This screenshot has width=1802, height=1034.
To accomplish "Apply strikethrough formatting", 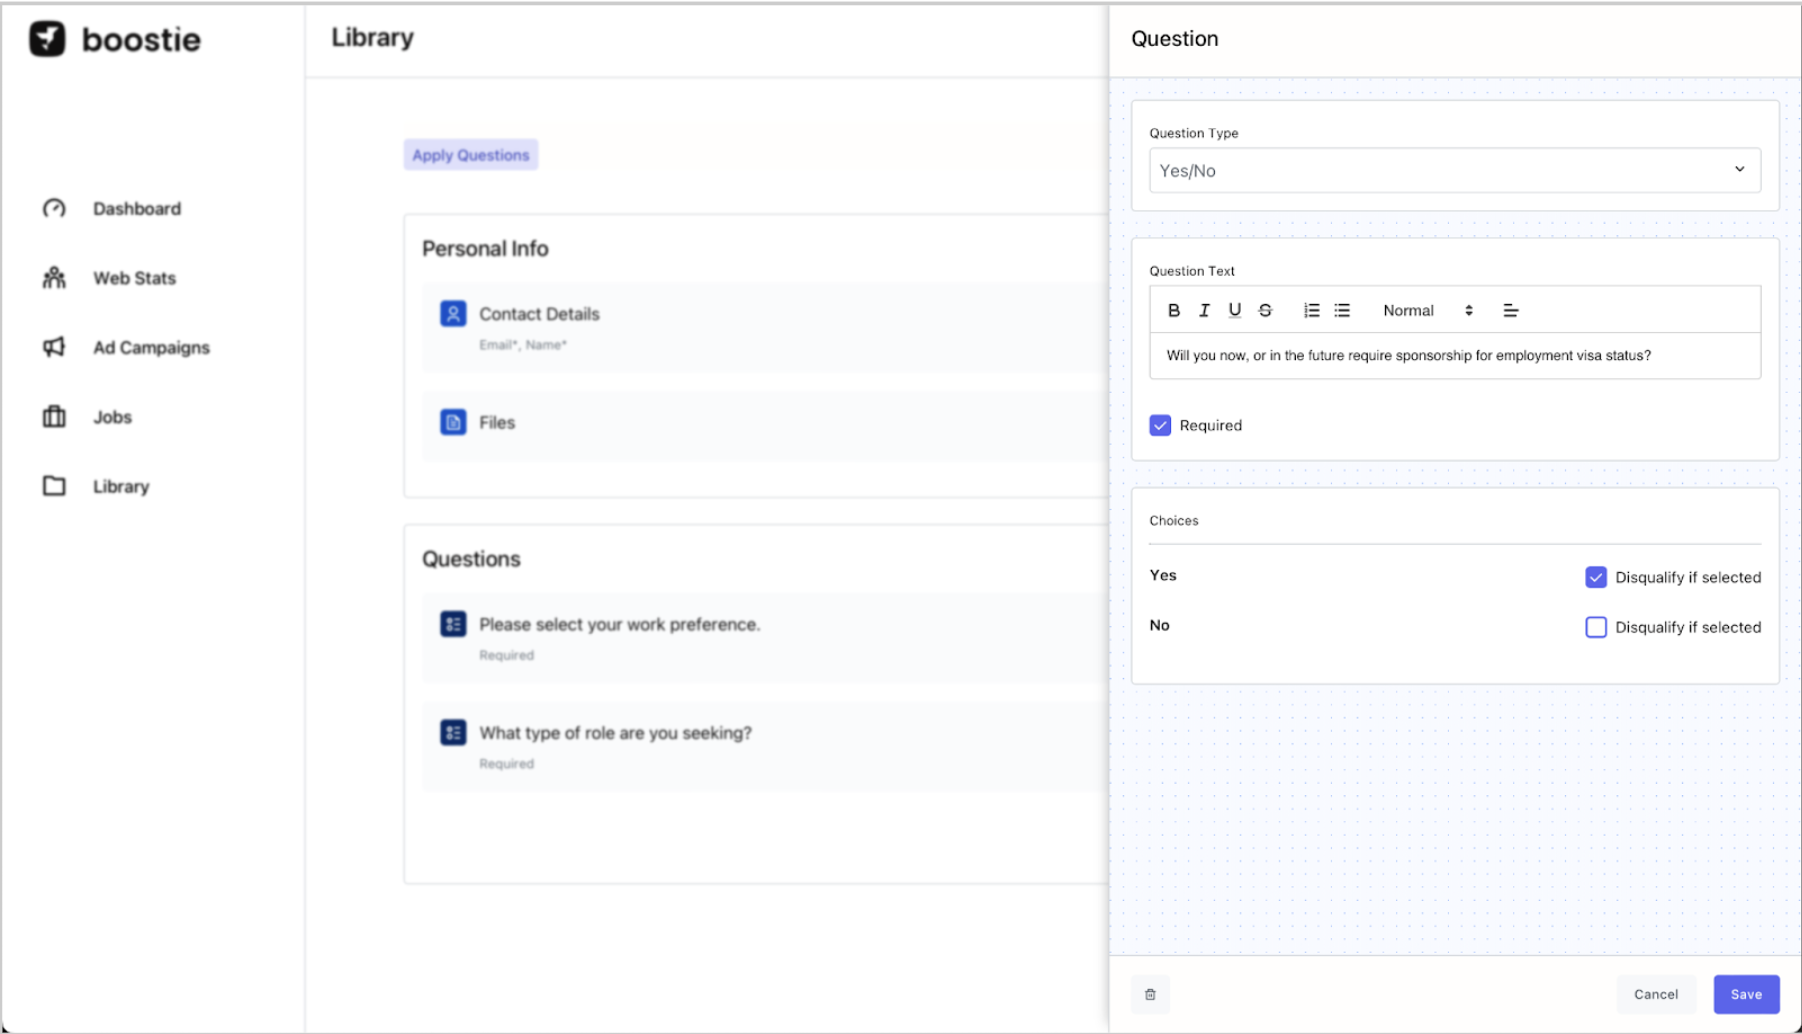I will [1265, 311].
